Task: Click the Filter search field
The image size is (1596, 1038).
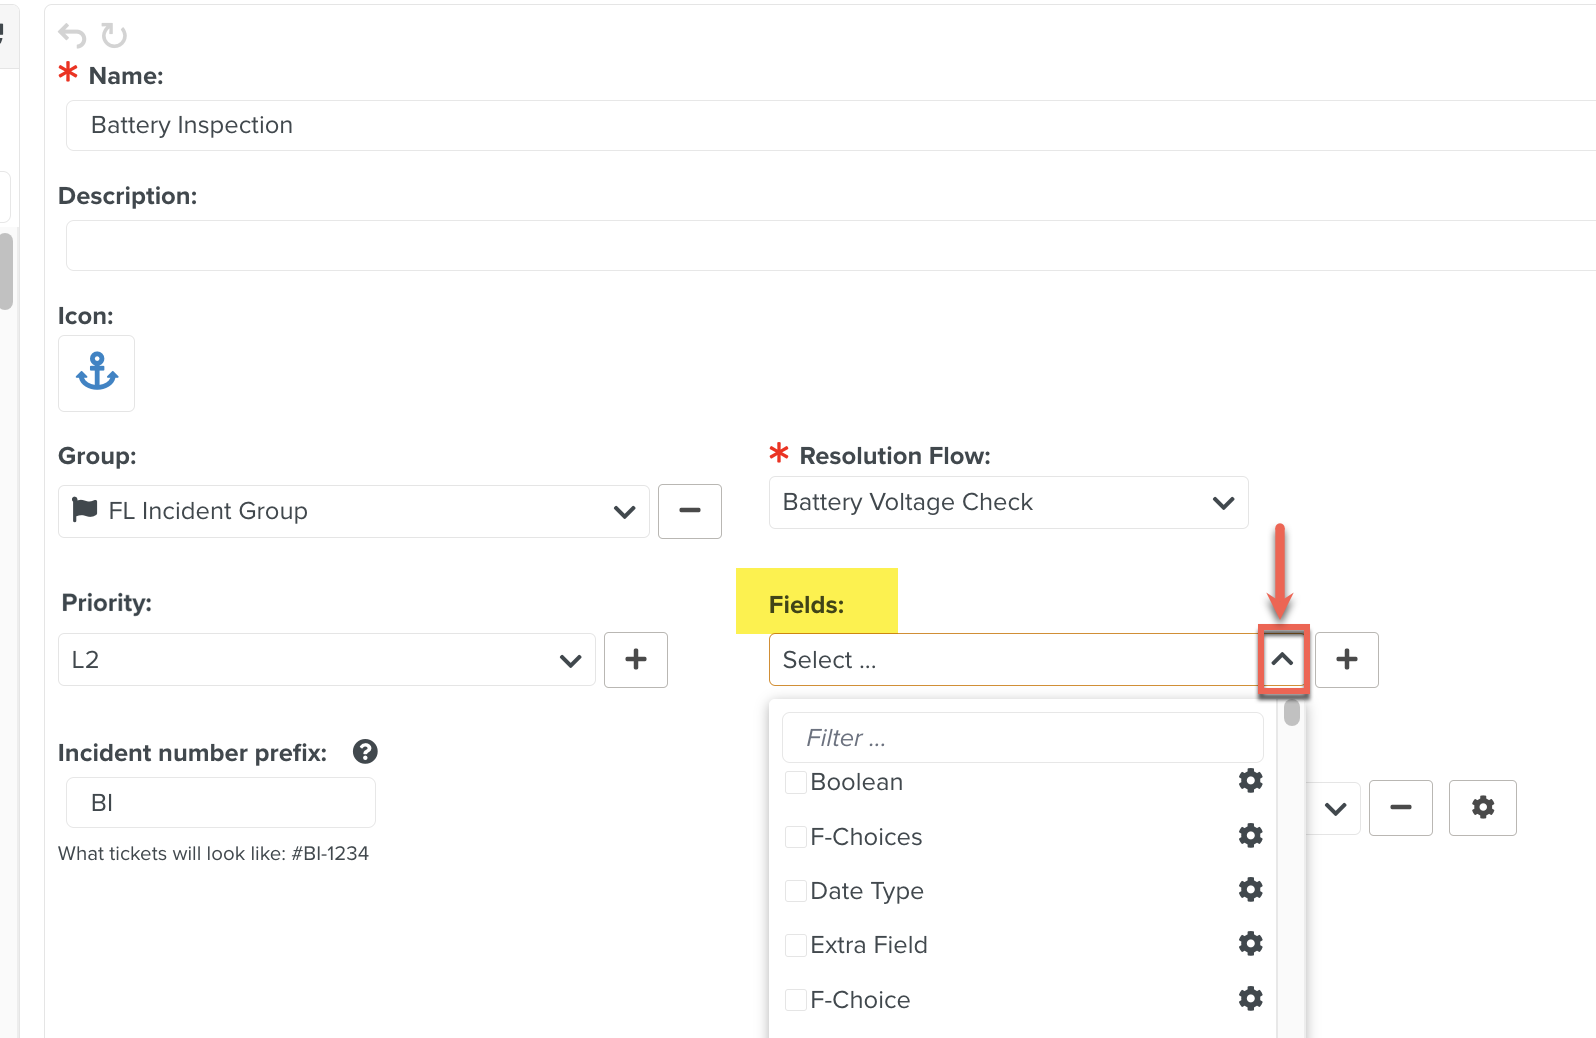Action: tap(1022, 738)
